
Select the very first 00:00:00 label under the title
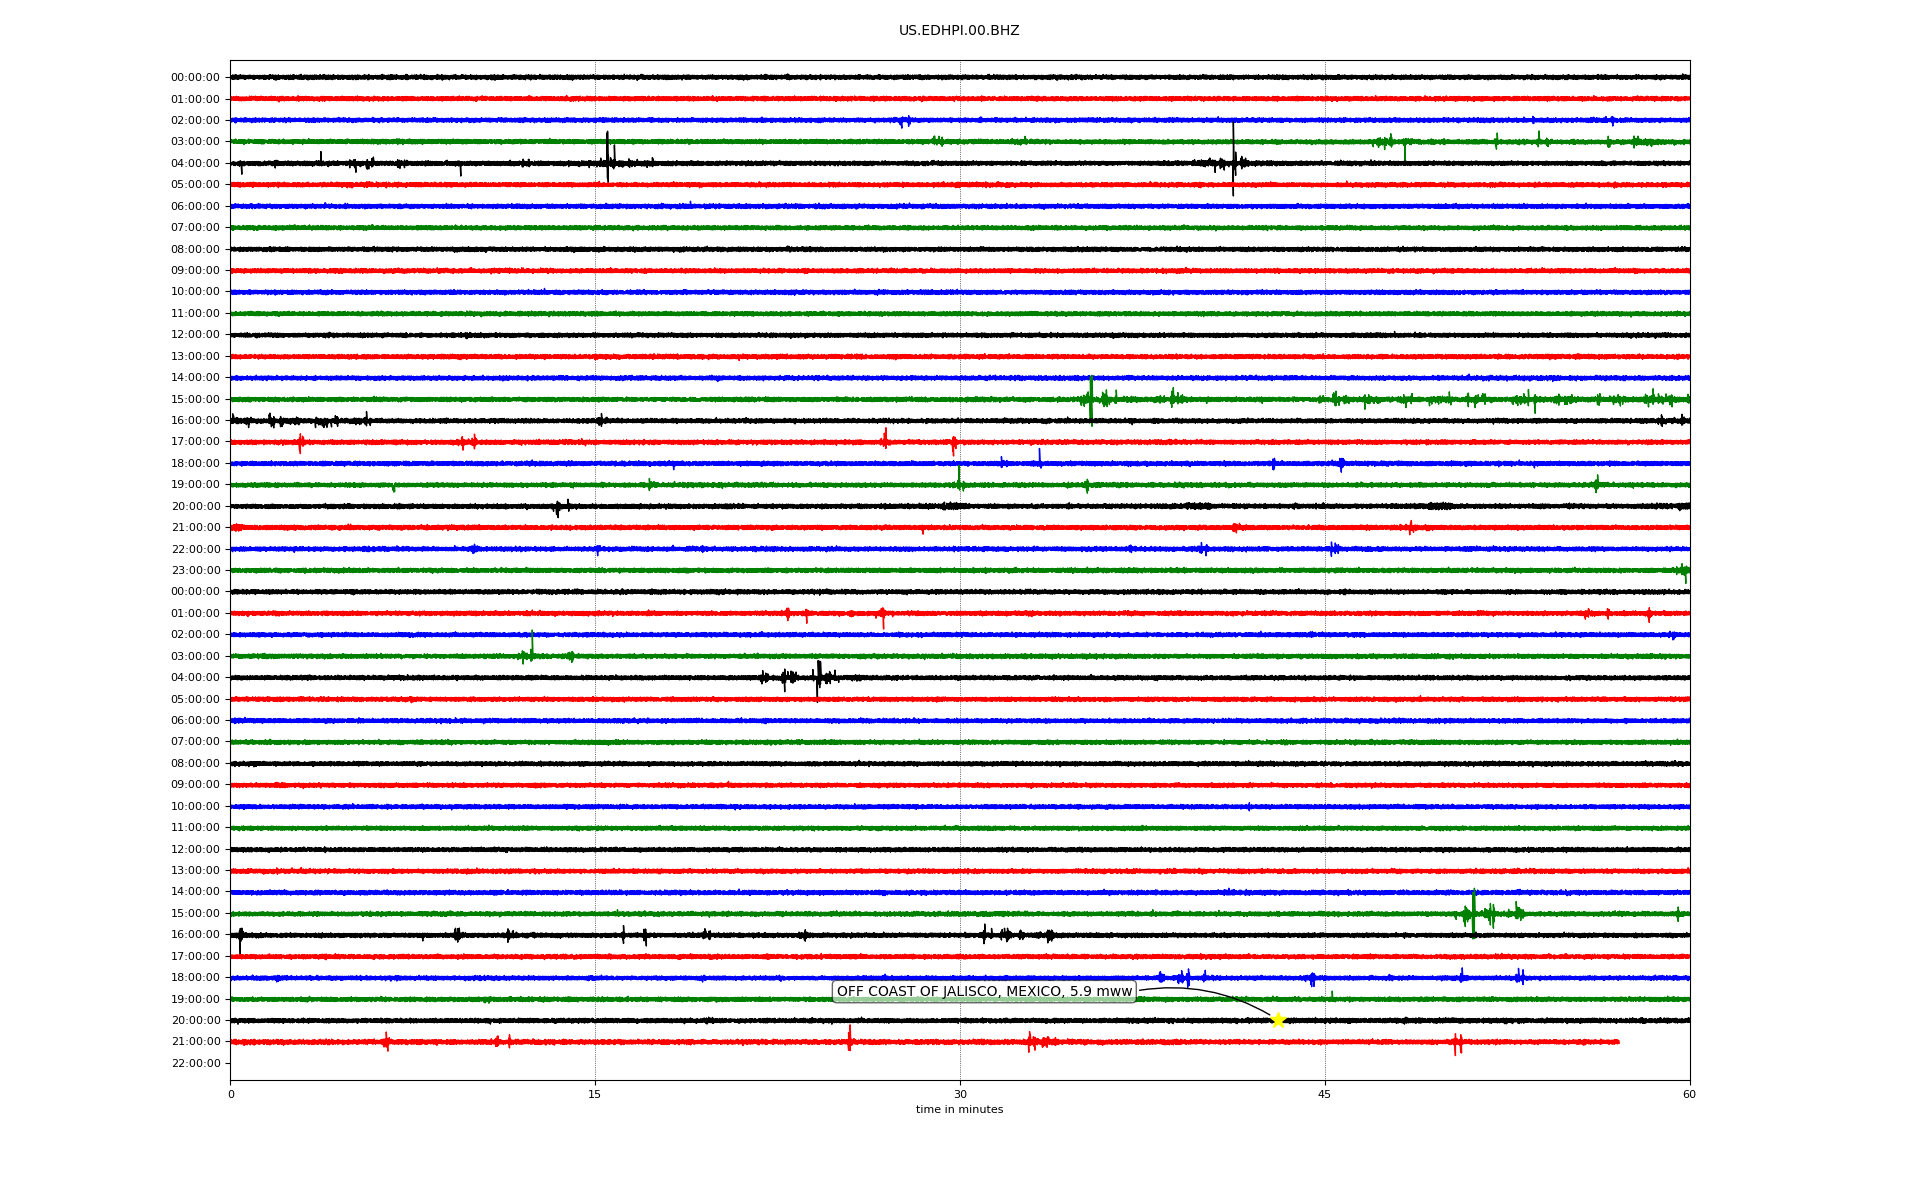[195, 78]
